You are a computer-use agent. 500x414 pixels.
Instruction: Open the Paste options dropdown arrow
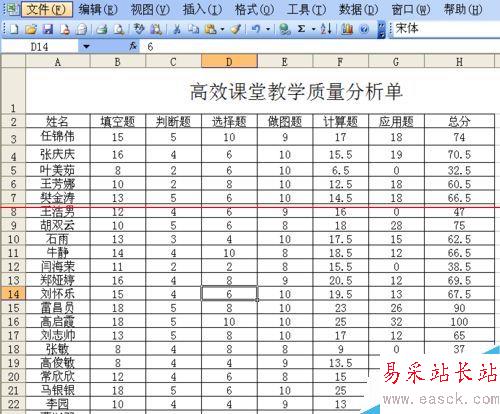pos(222,29)
